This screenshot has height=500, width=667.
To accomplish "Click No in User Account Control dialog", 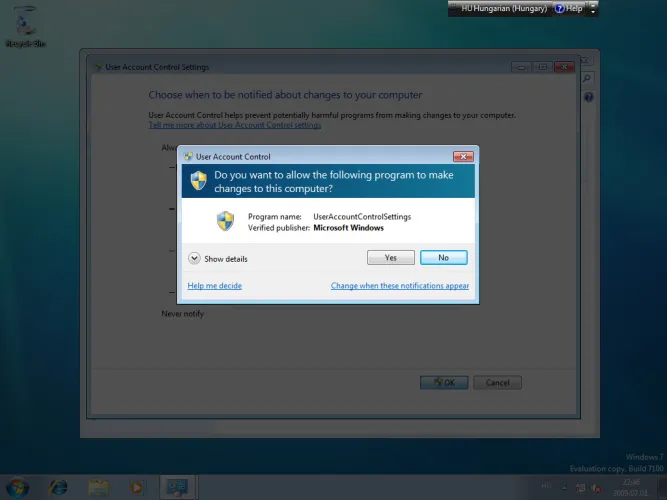I will (443, 257).
